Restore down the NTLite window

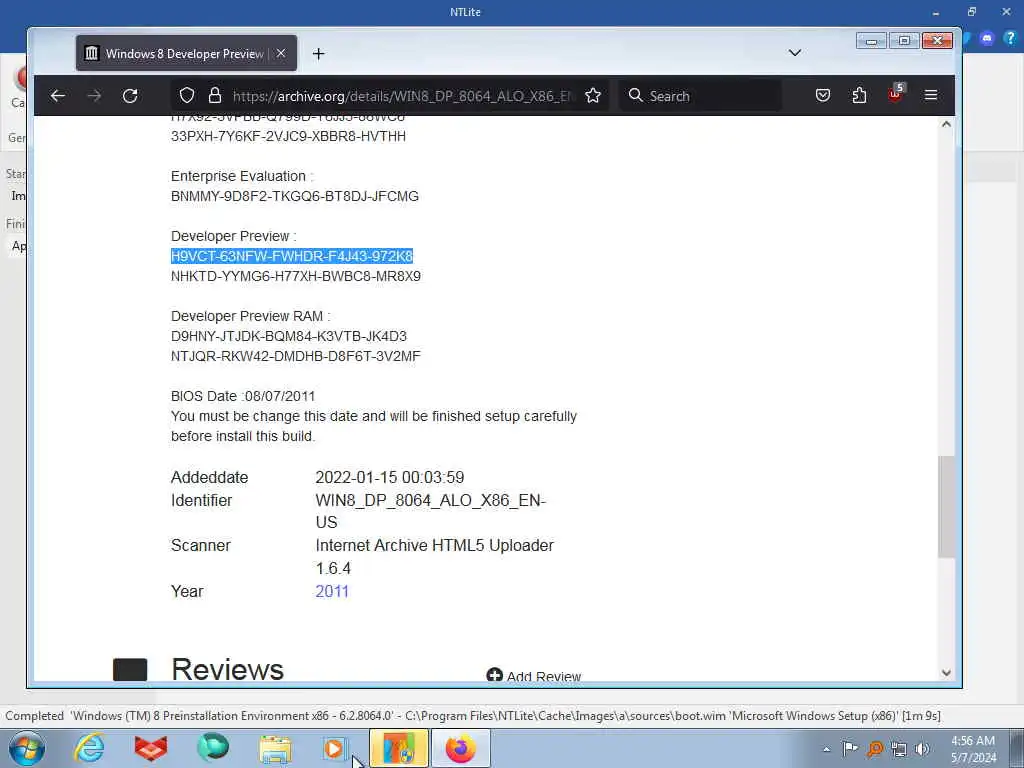coord(972,12)
